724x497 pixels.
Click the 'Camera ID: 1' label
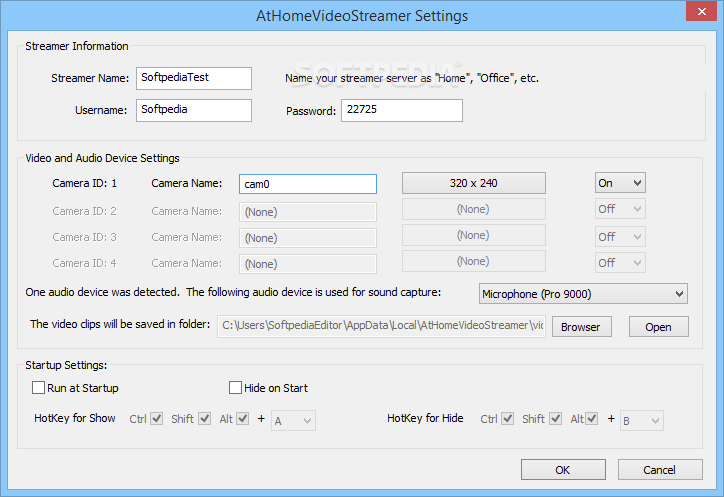84,183
